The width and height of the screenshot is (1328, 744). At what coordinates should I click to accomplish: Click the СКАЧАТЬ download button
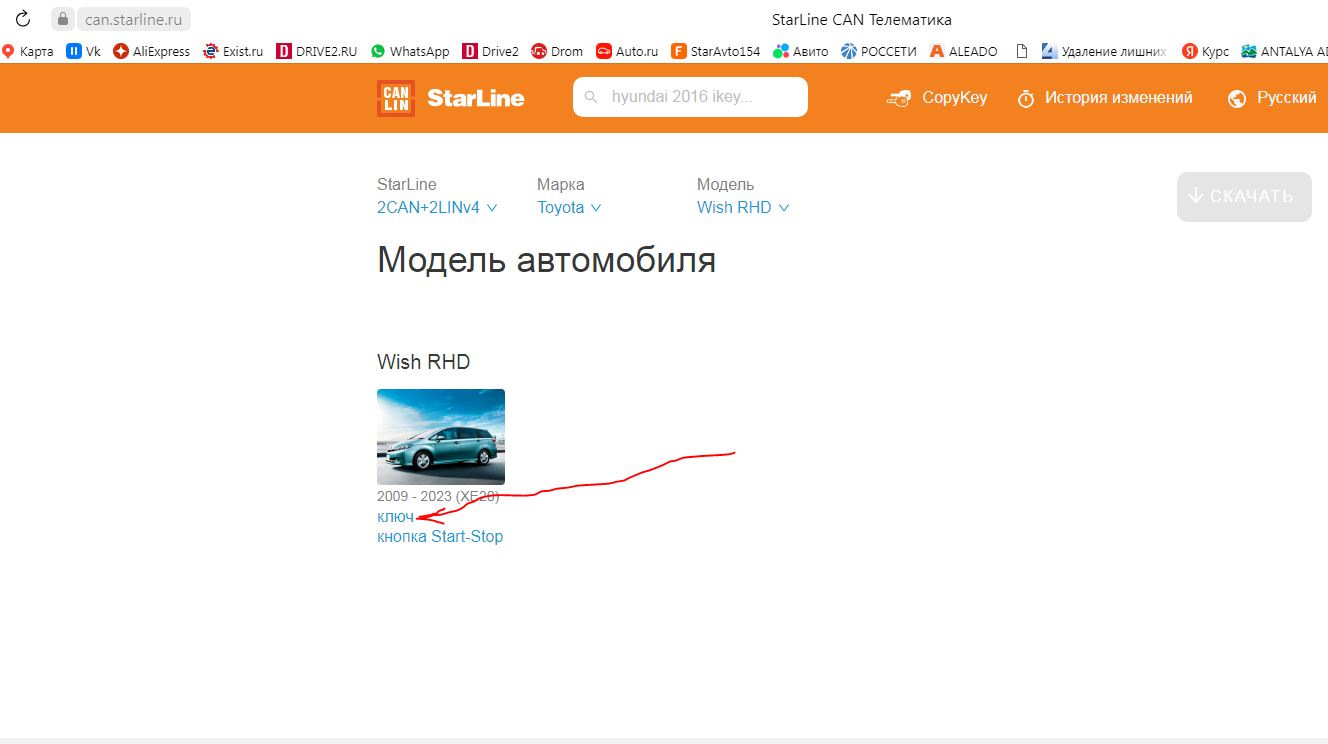pos(1244,196)
